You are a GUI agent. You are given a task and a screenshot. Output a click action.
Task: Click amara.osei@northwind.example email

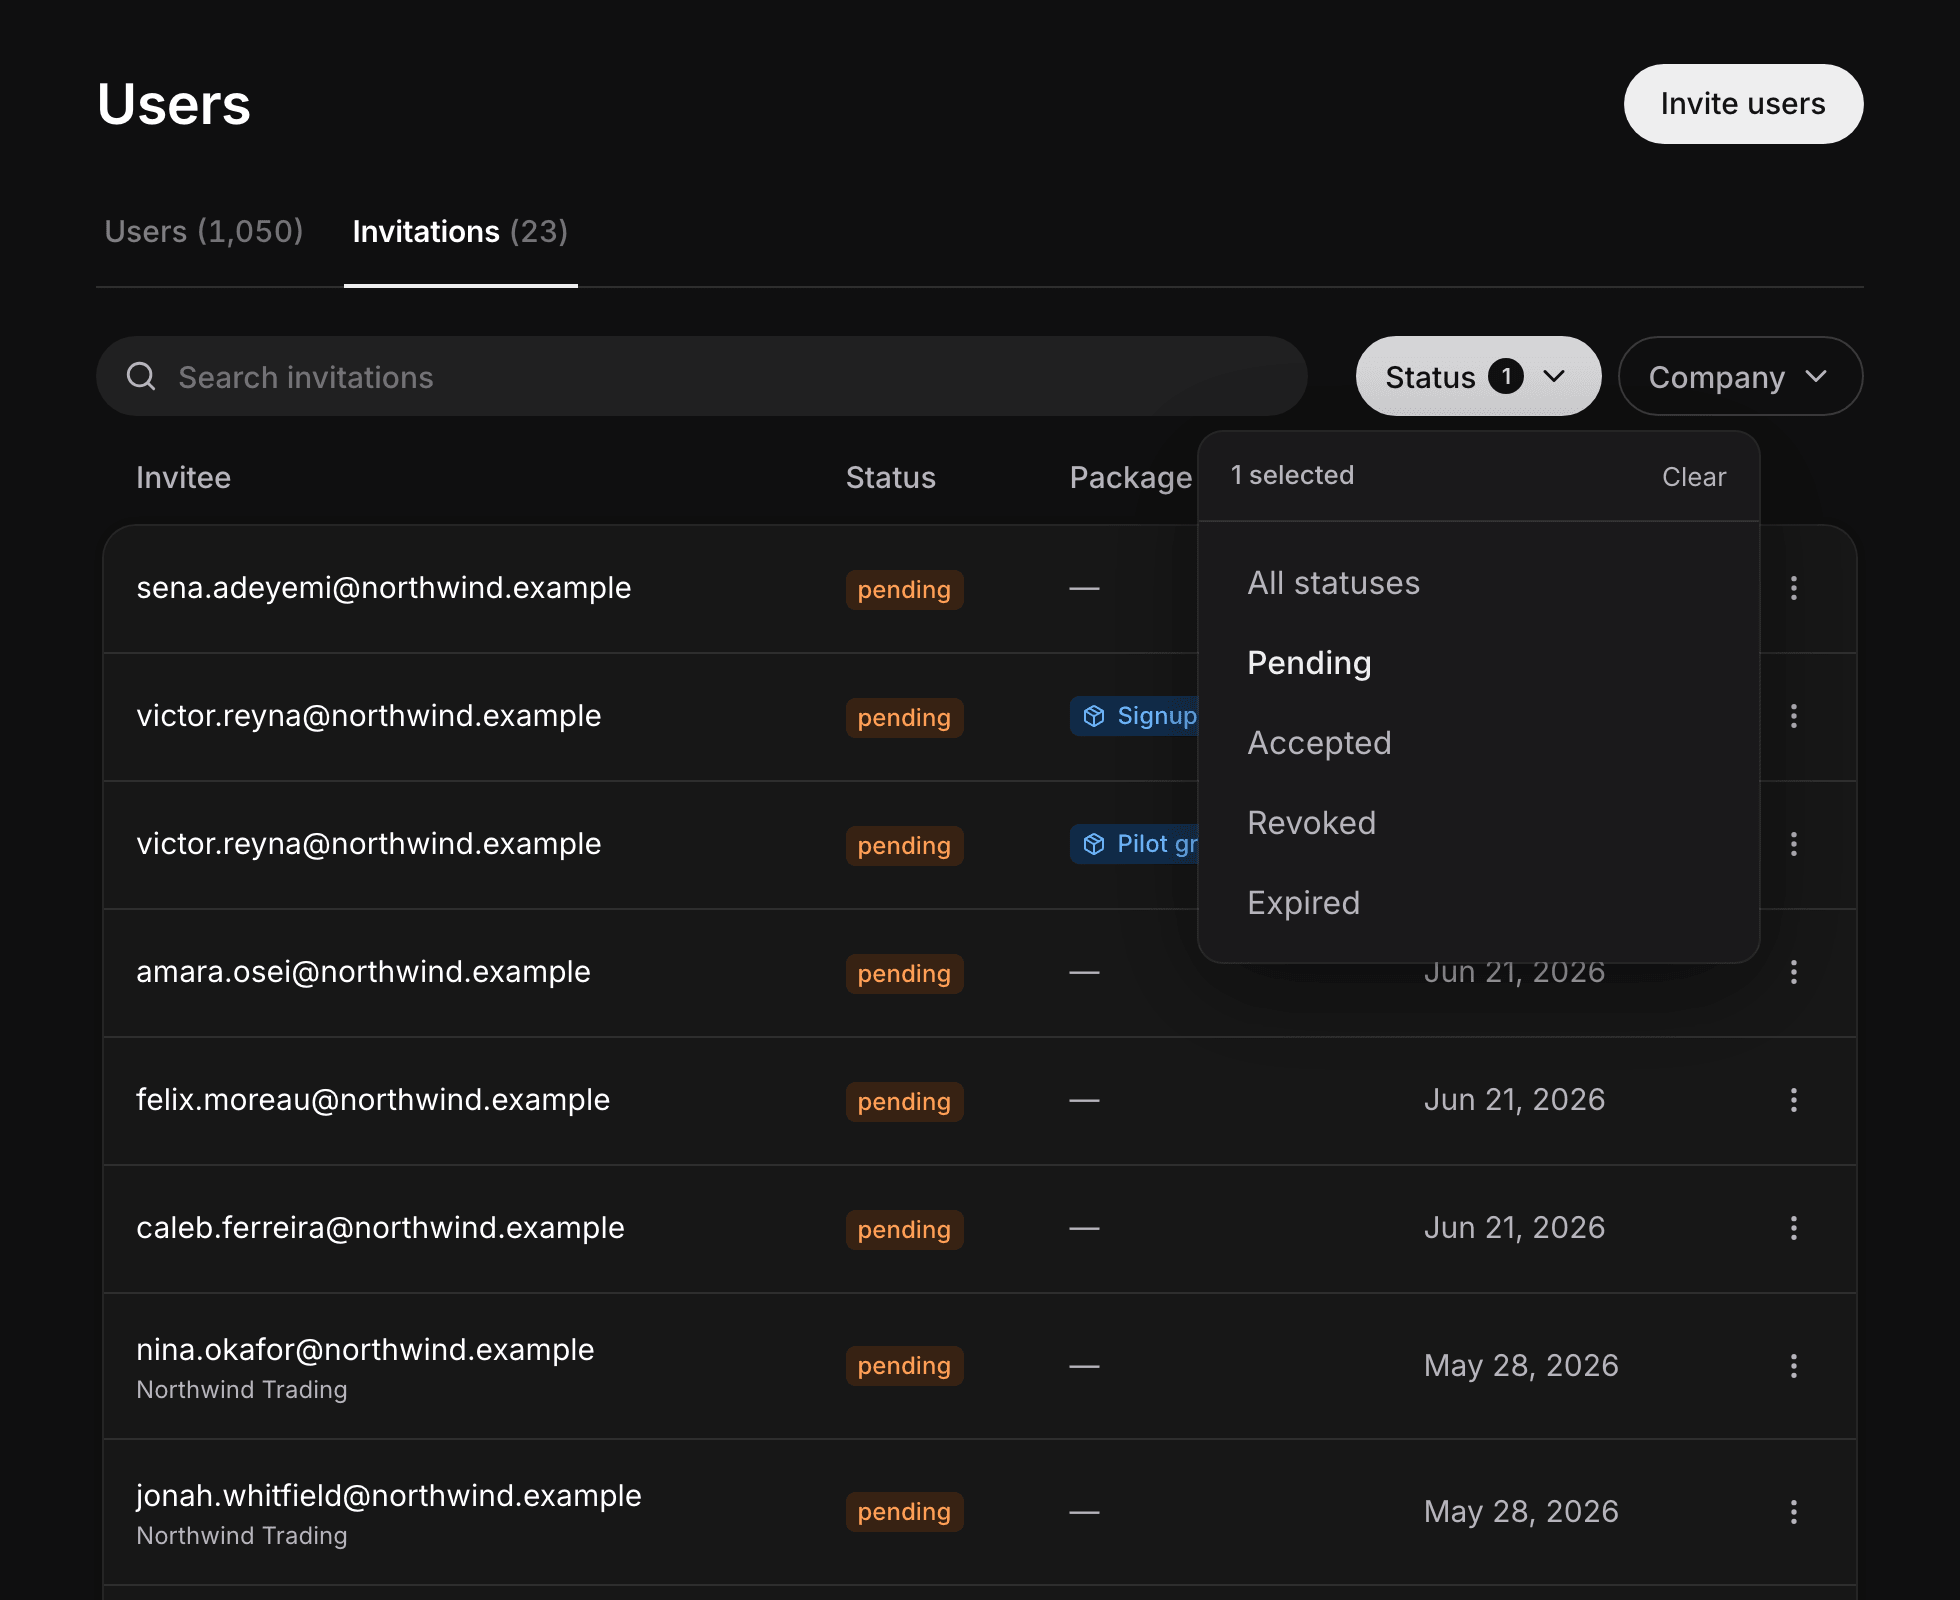click(363, 972)
